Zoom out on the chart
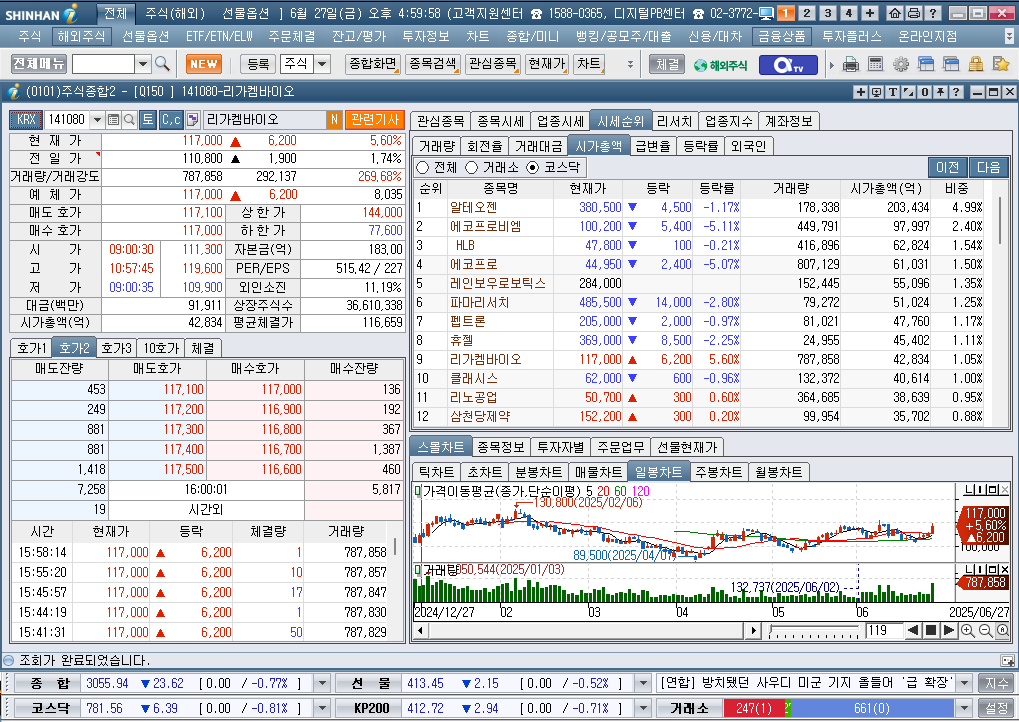Viewport: 1019px width, 722px height. point(985,630)
